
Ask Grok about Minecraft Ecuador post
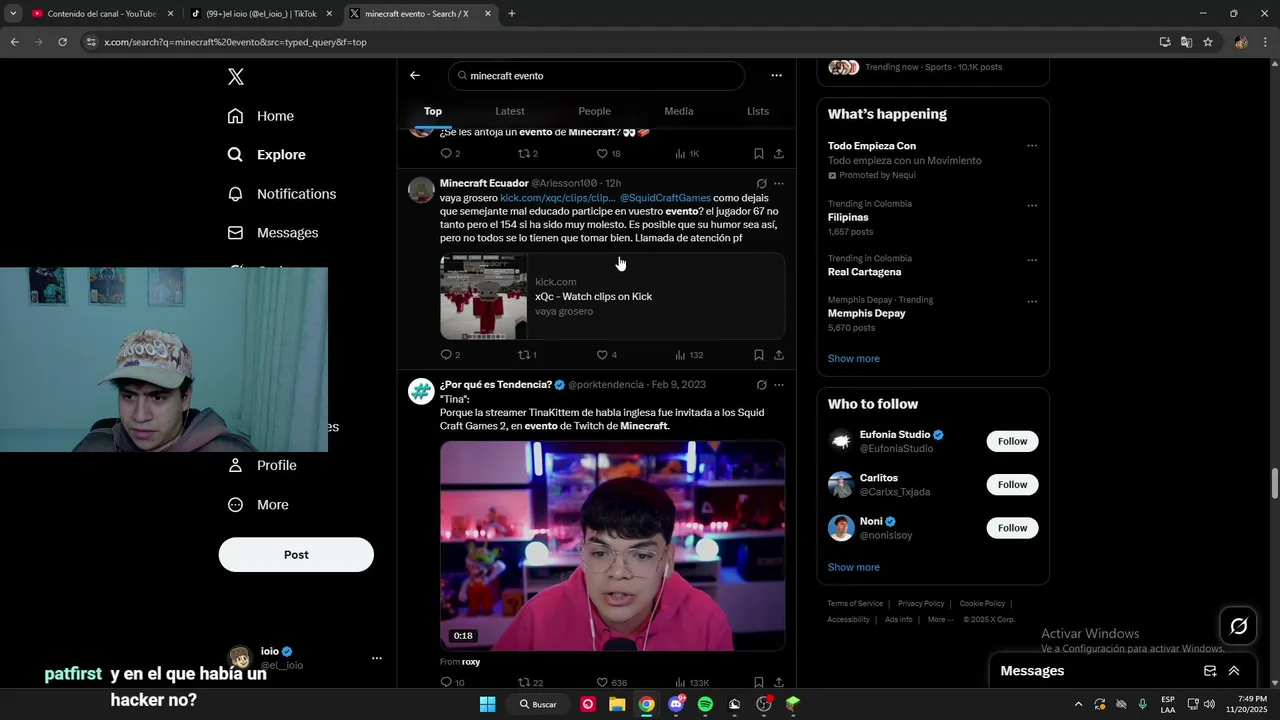[761, 184]
